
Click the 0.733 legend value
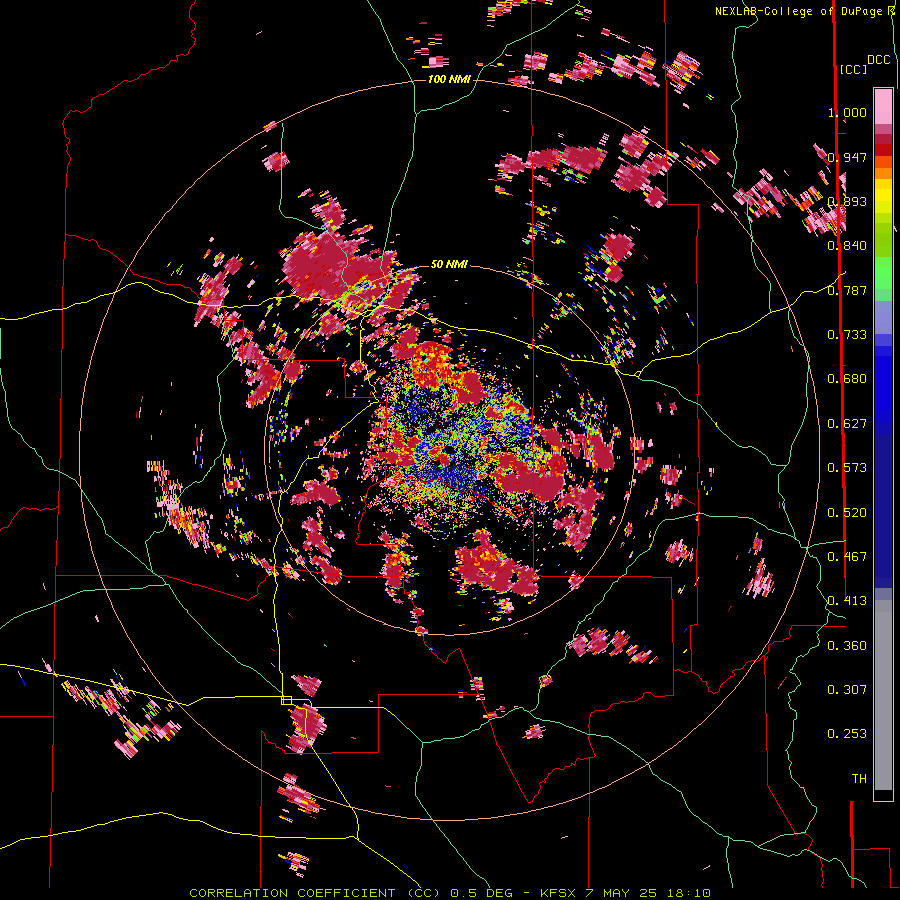[x=847, y=334]
